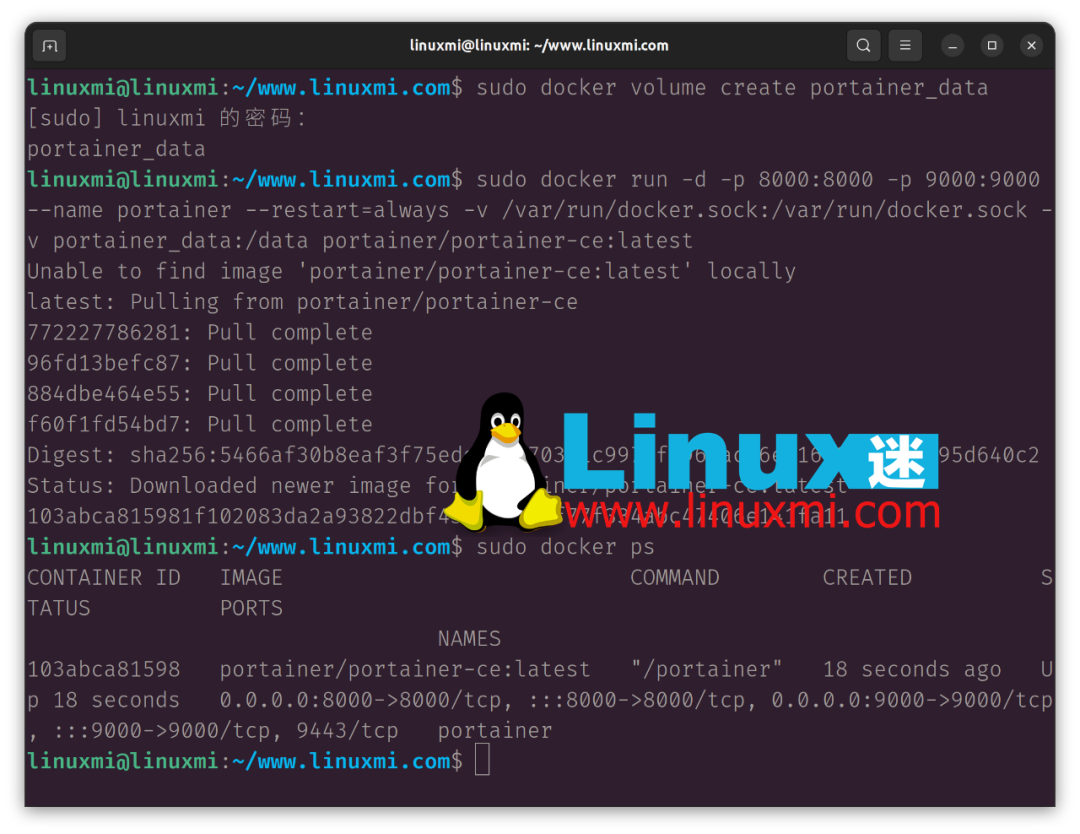Click the 'PORTS' column header

point(251,608)
